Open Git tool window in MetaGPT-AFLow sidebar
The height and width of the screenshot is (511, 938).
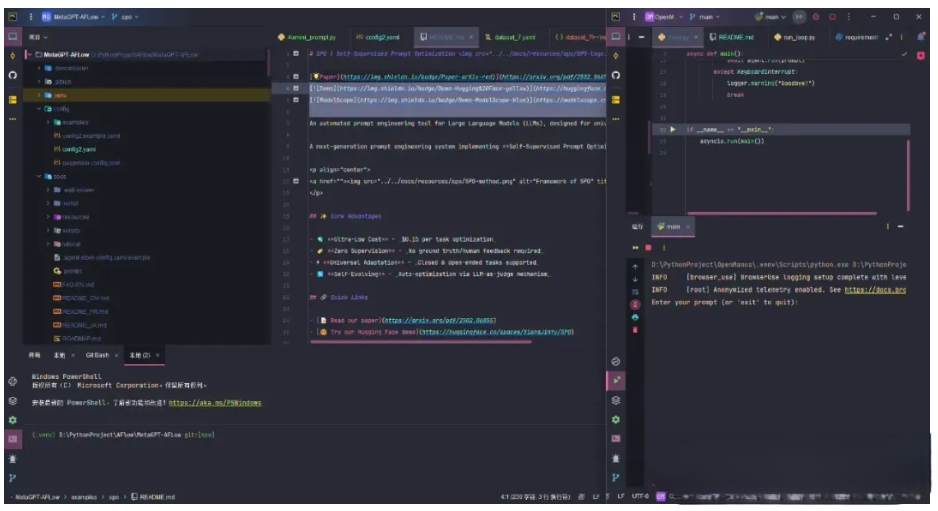(x=13, y=478)
